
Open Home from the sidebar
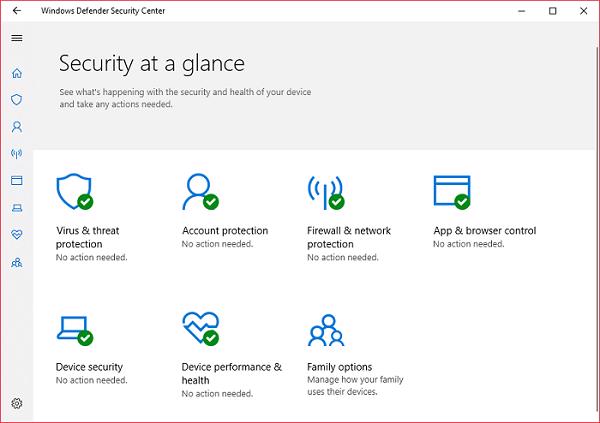(17, 74)
